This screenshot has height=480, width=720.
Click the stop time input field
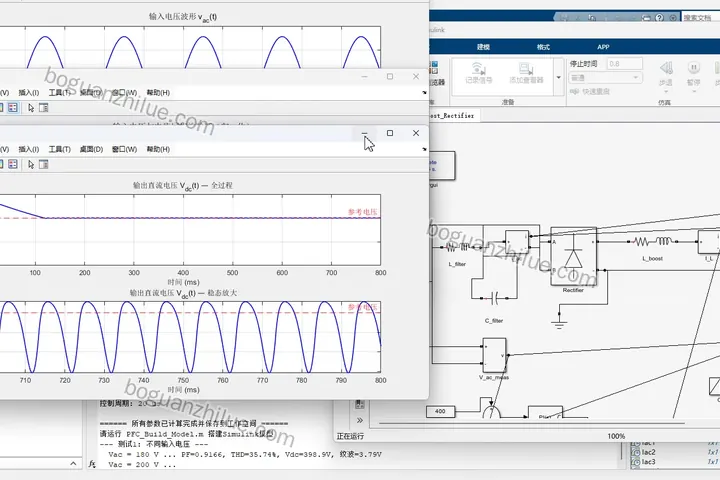[x=624, y=64]
